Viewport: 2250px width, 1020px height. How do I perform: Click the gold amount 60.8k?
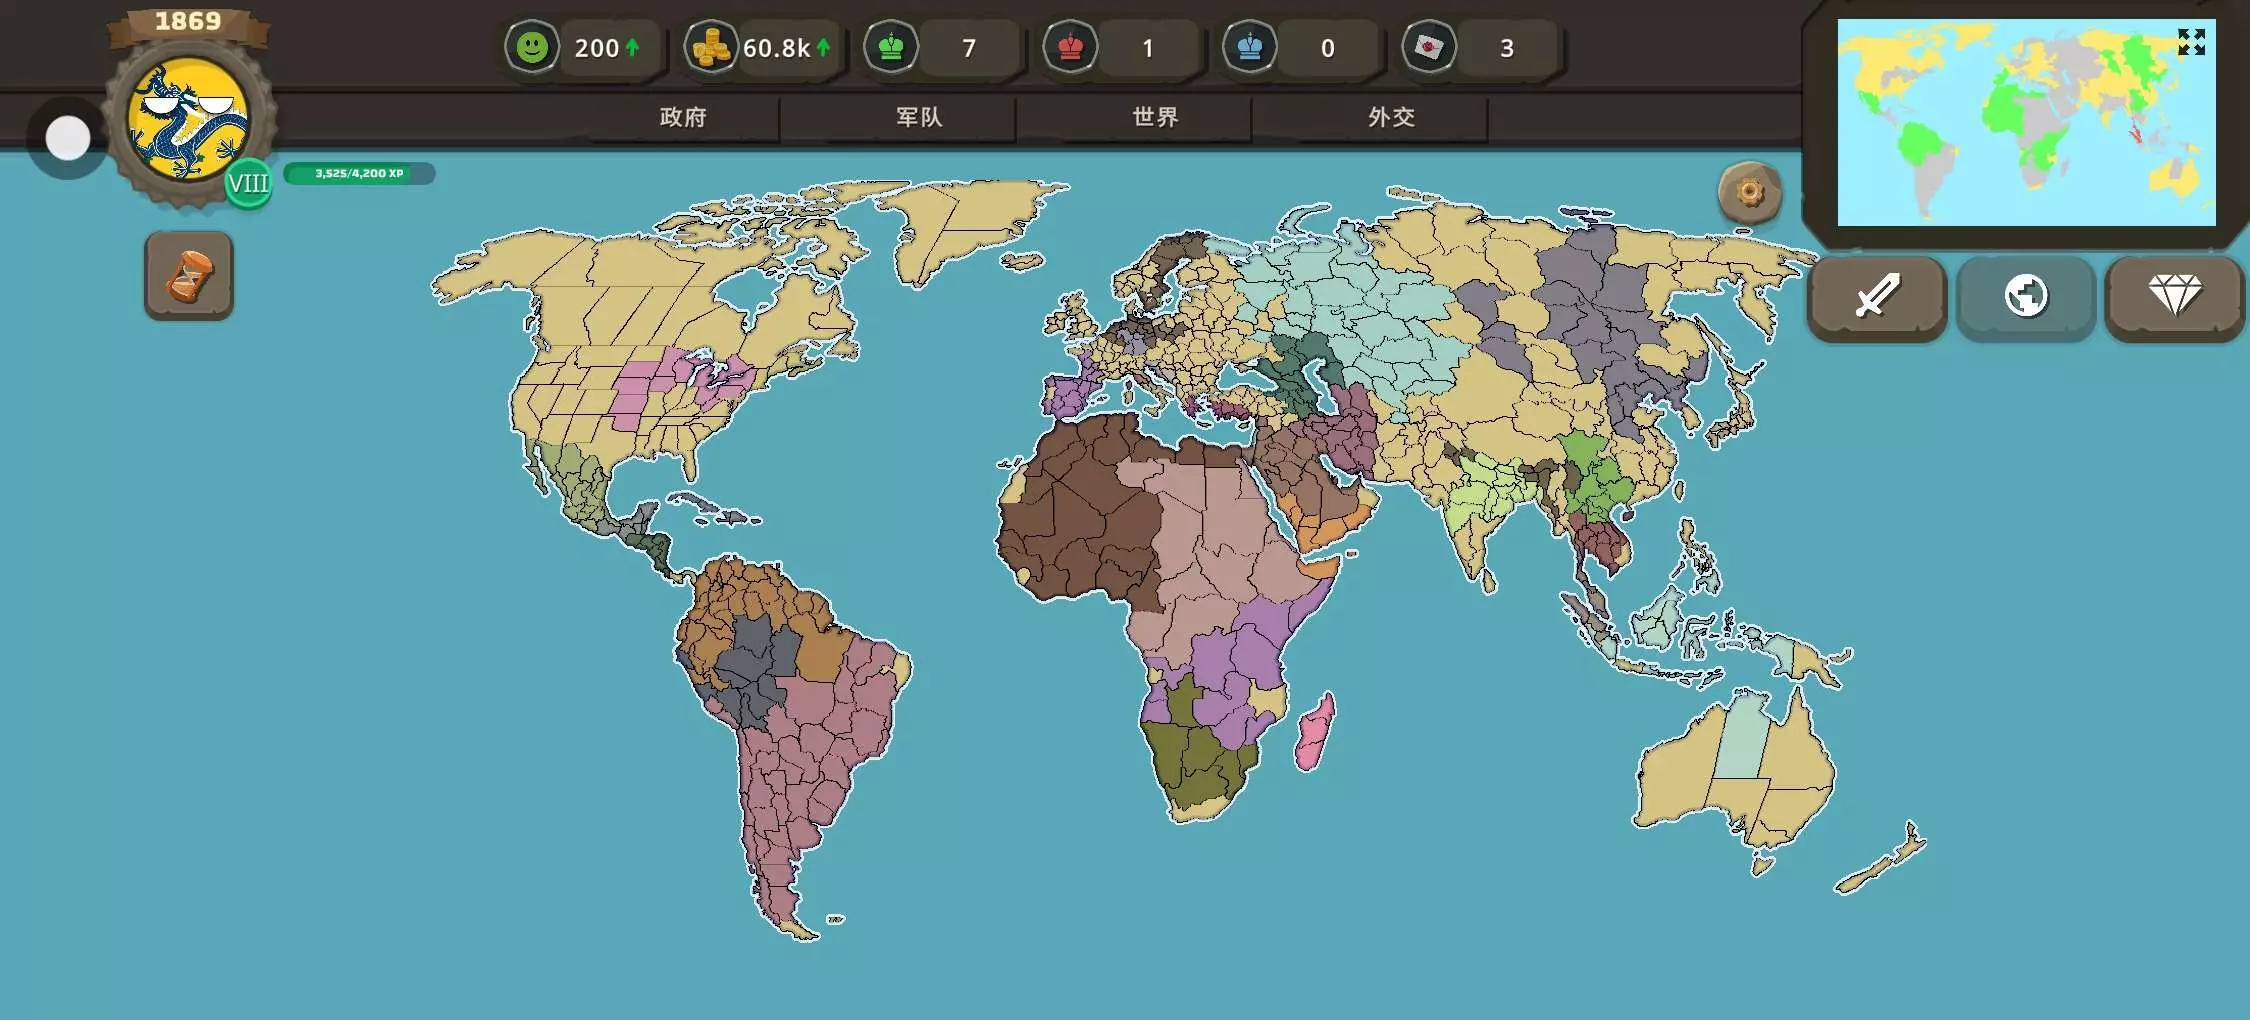(776, 48)
